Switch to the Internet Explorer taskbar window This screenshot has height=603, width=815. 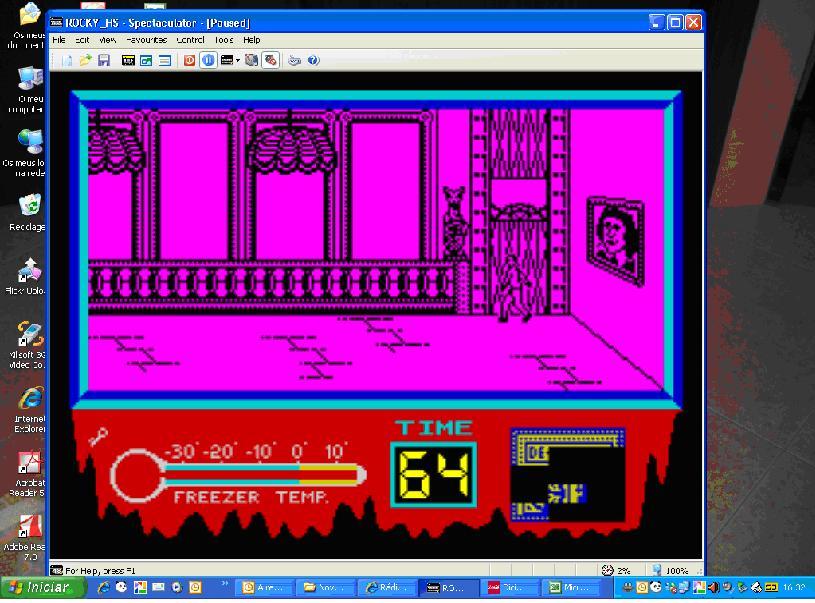pyautogui.click(x=386, y=587)
